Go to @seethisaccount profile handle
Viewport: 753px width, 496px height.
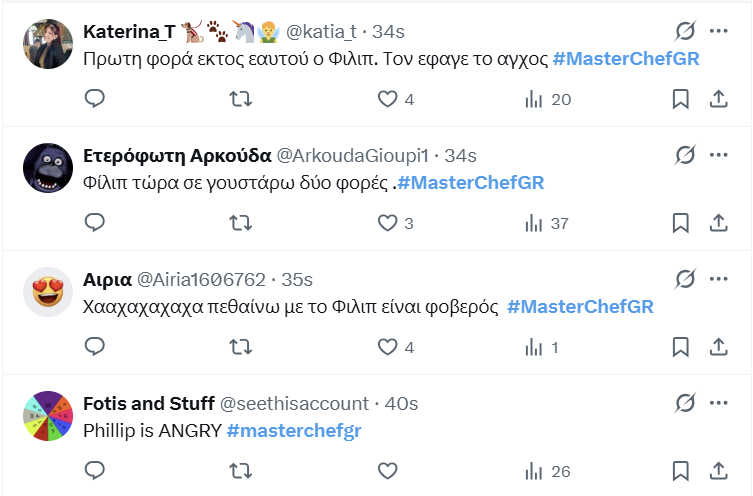pyautogui.click(x=294, y=404)
